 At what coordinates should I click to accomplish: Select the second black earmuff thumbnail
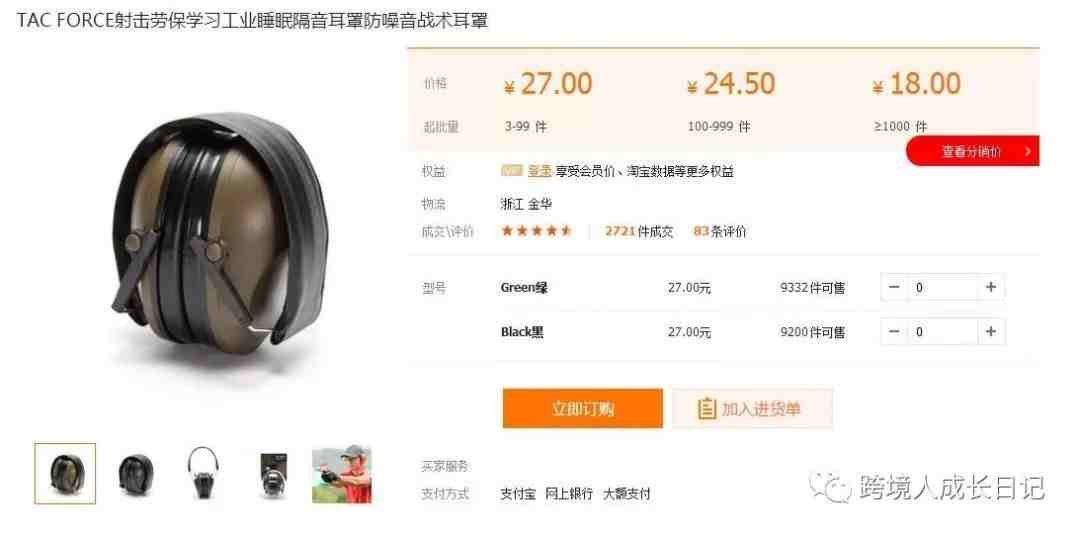pyautogui.click(x=136, y=474)
